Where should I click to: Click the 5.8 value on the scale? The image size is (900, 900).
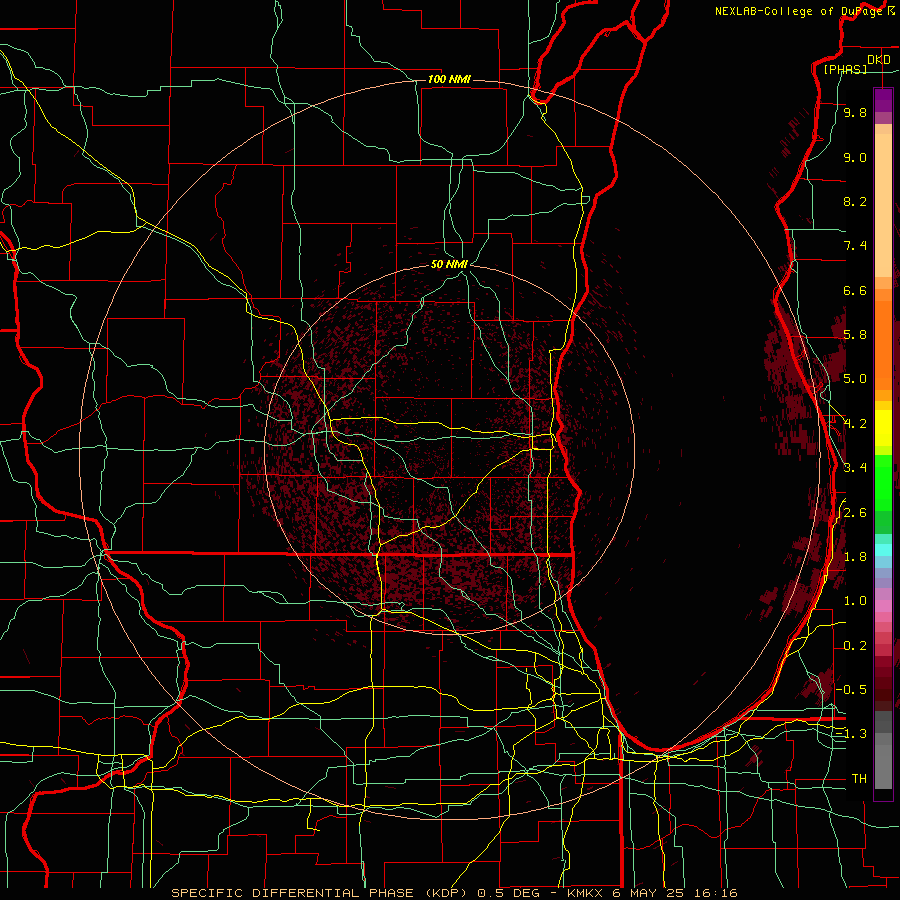(855, 335)
